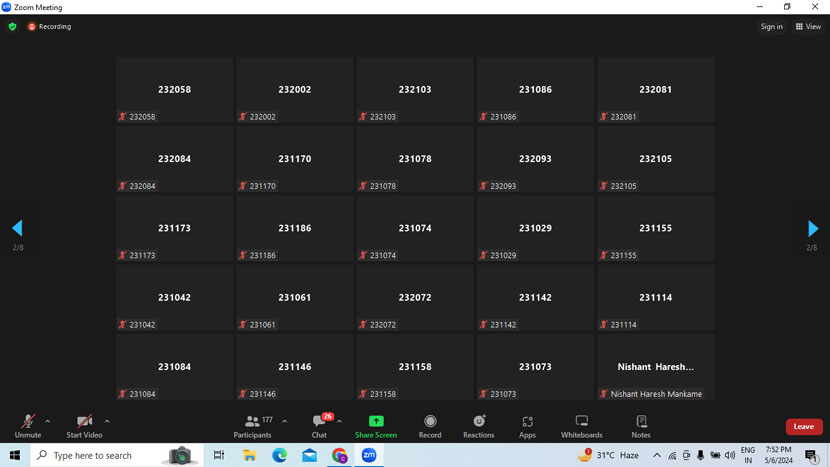
Task: Unmute the microphone
Action: 28,425
